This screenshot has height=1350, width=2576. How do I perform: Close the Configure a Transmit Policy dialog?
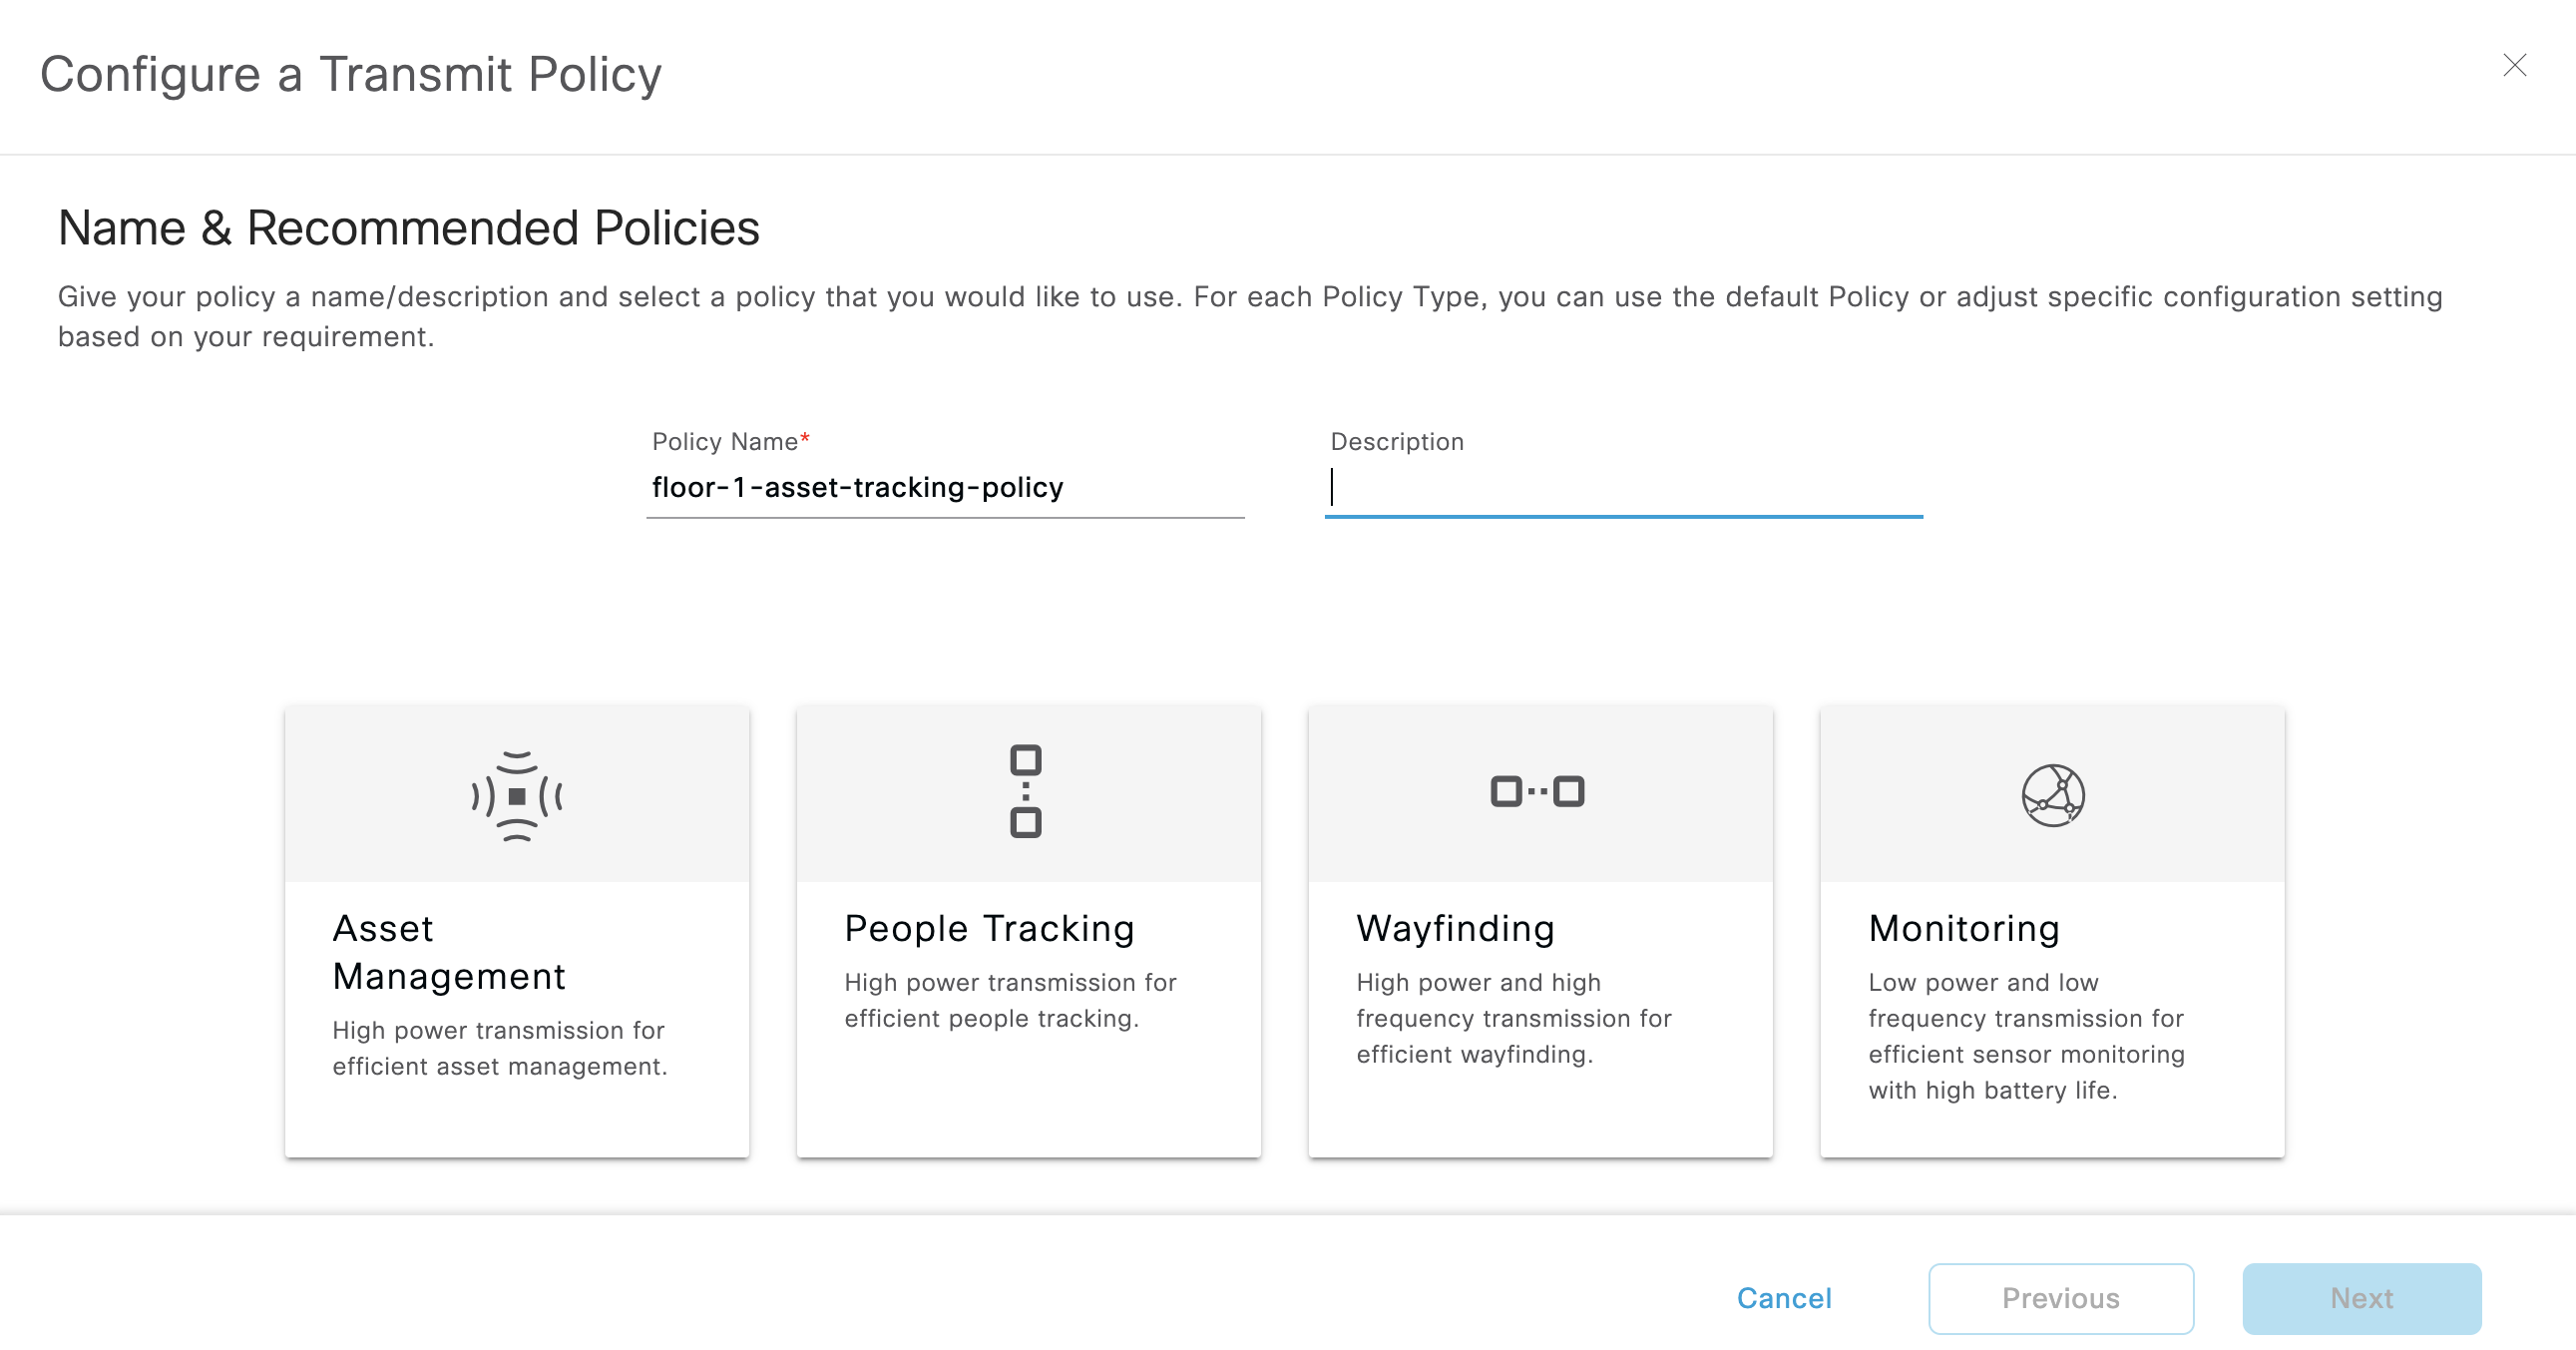(2514, 66)
